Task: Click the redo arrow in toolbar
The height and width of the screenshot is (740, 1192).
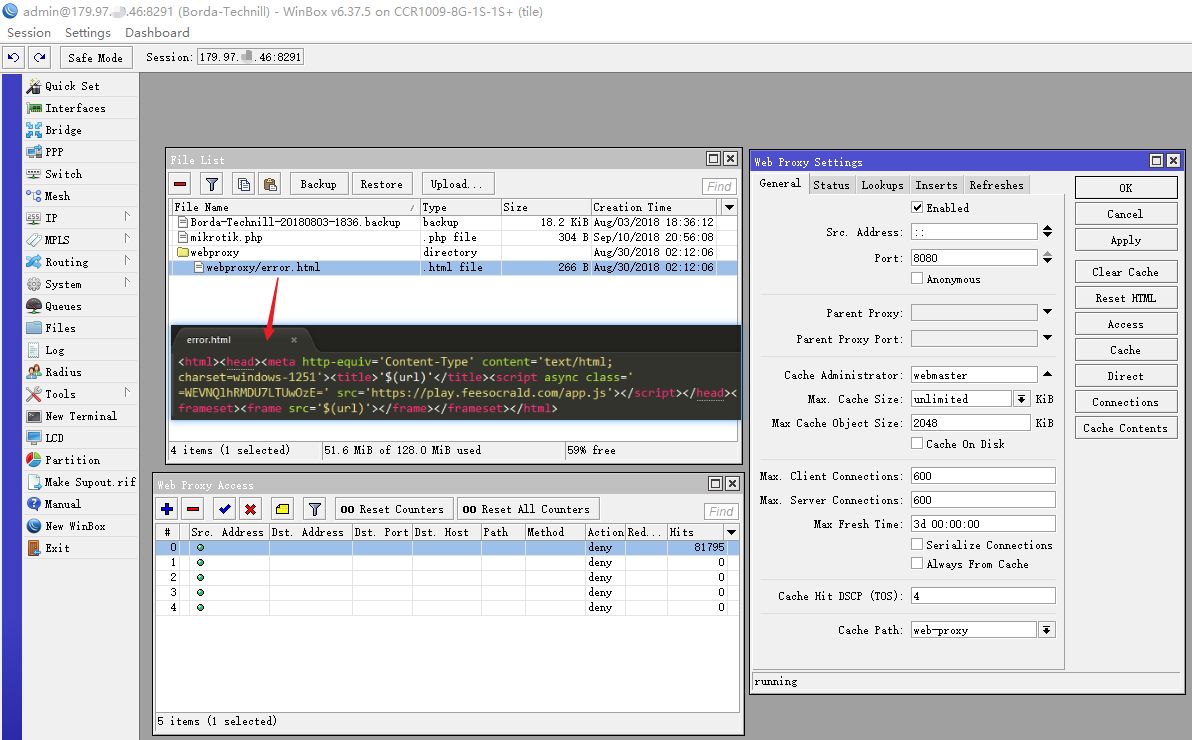Action: (x=40, y=57)
